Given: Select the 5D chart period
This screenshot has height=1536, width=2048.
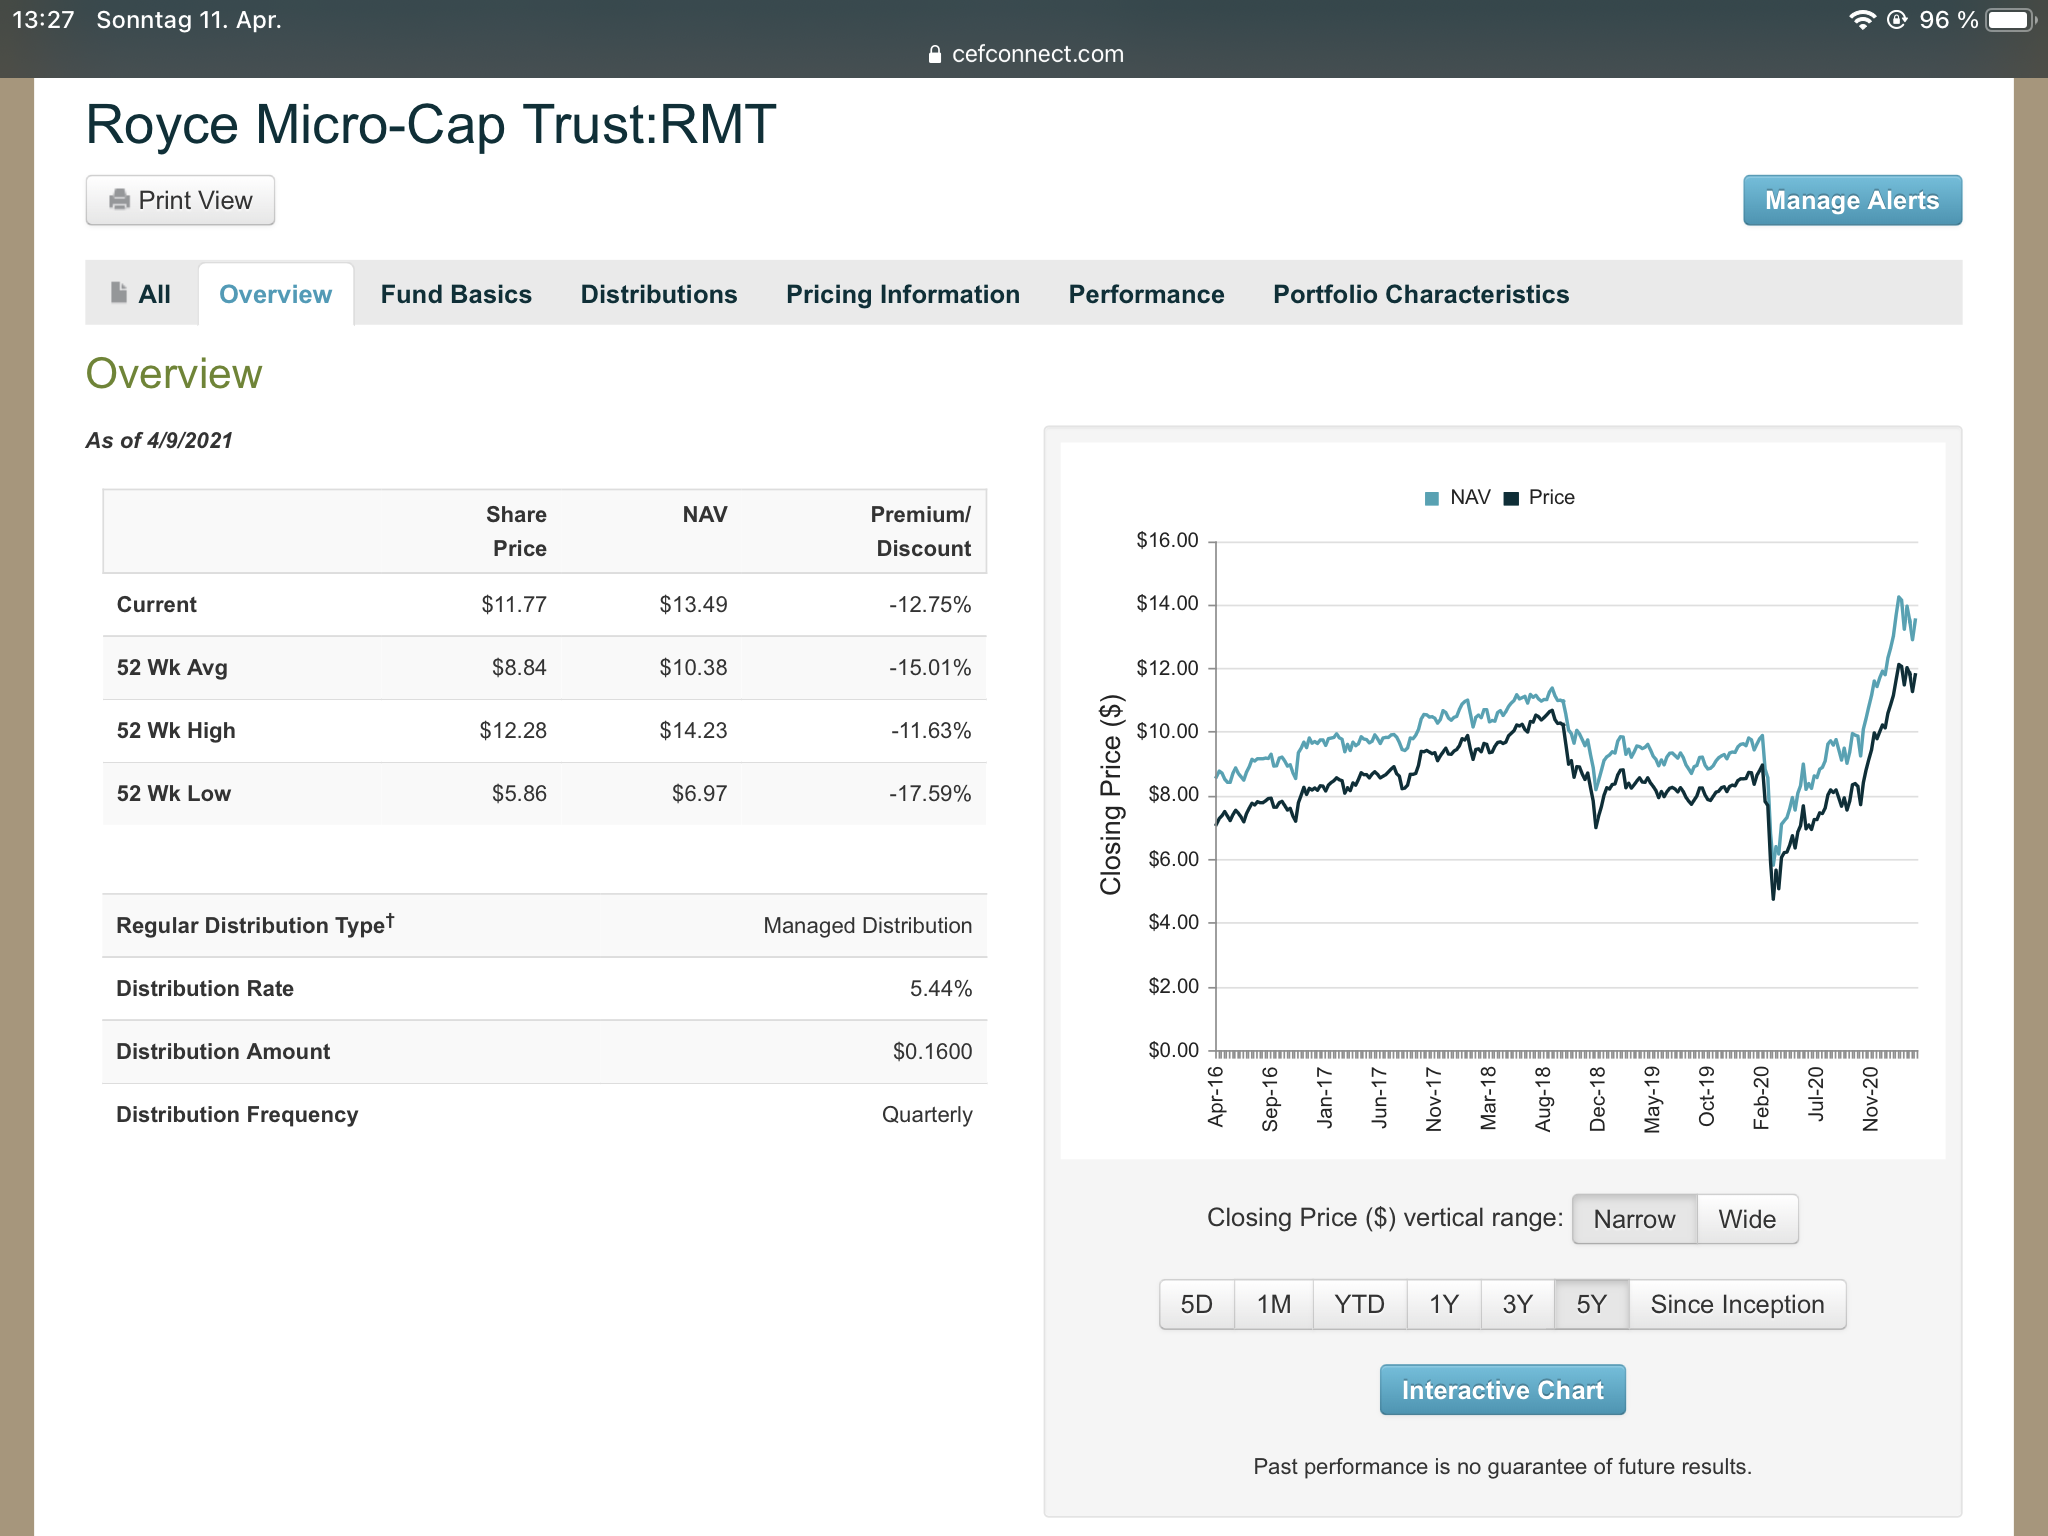Looking at the screenshot, I should 1196,1304.
